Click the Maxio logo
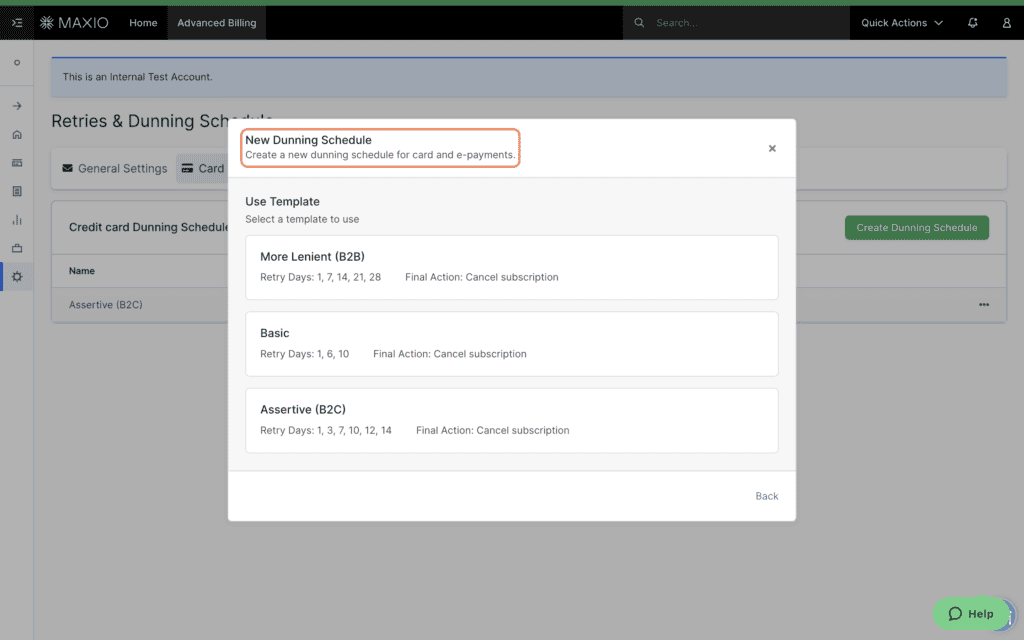This screenshot has height=640, width=1024. point(74,23)
